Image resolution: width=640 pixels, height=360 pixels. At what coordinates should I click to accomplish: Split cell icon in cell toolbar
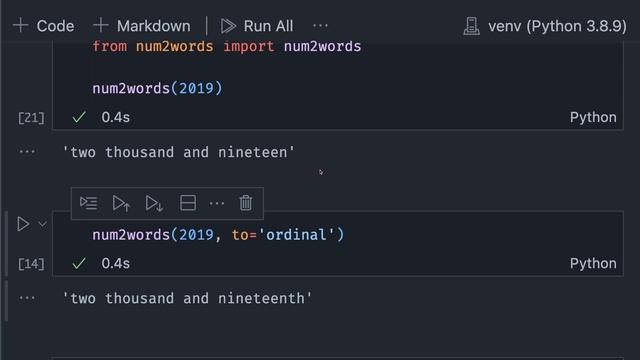pyautogui.click(x=188, y=203)
